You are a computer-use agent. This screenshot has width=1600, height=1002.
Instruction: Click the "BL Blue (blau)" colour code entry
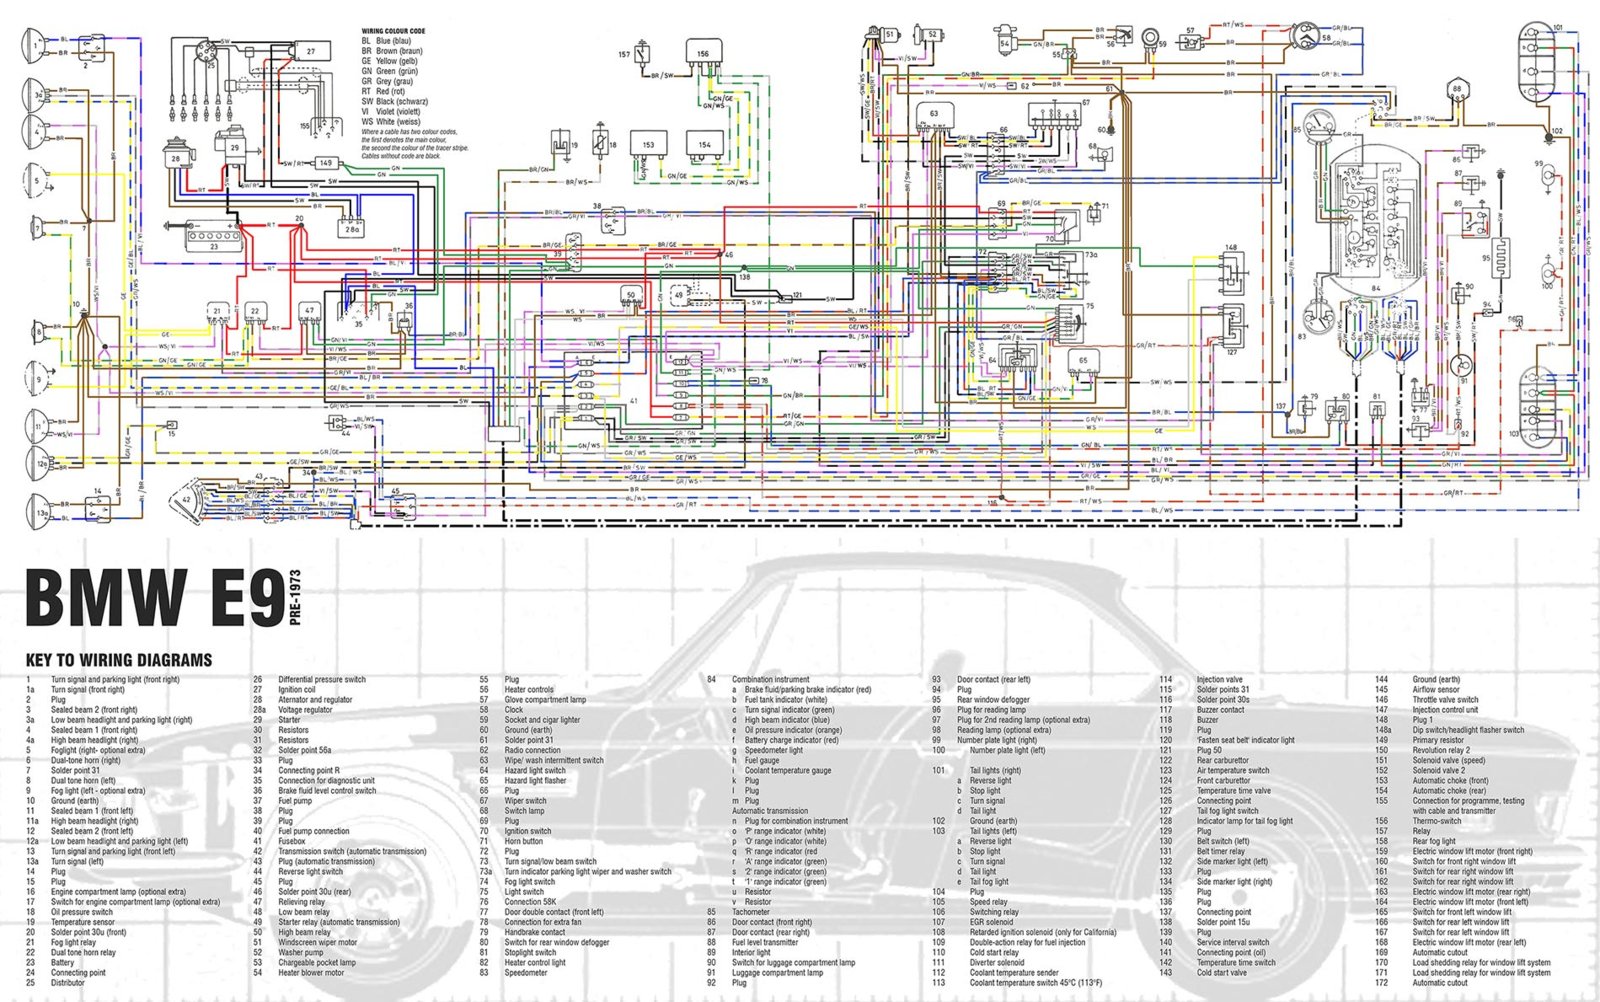pyautogui.click(x=386, y=41)
